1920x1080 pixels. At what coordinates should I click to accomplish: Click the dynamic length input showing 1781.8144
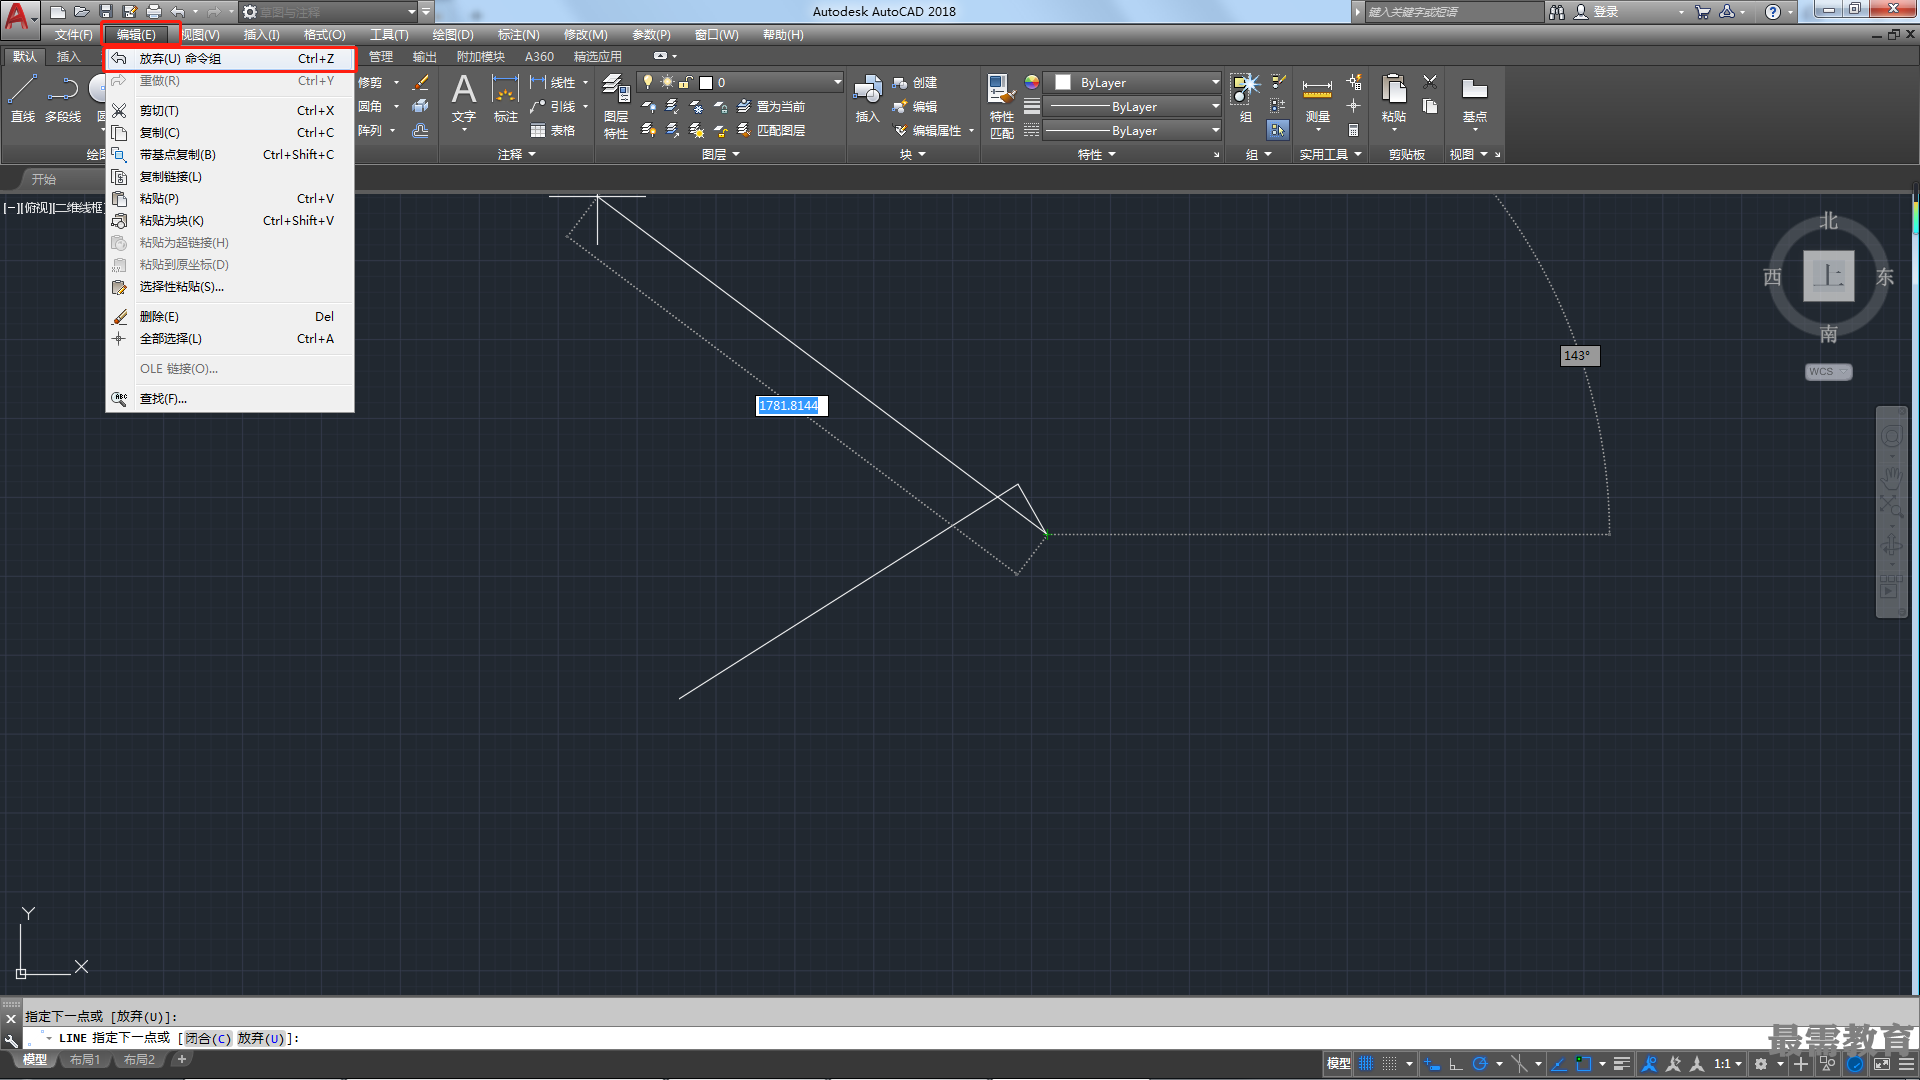click(x=790, y=405)
